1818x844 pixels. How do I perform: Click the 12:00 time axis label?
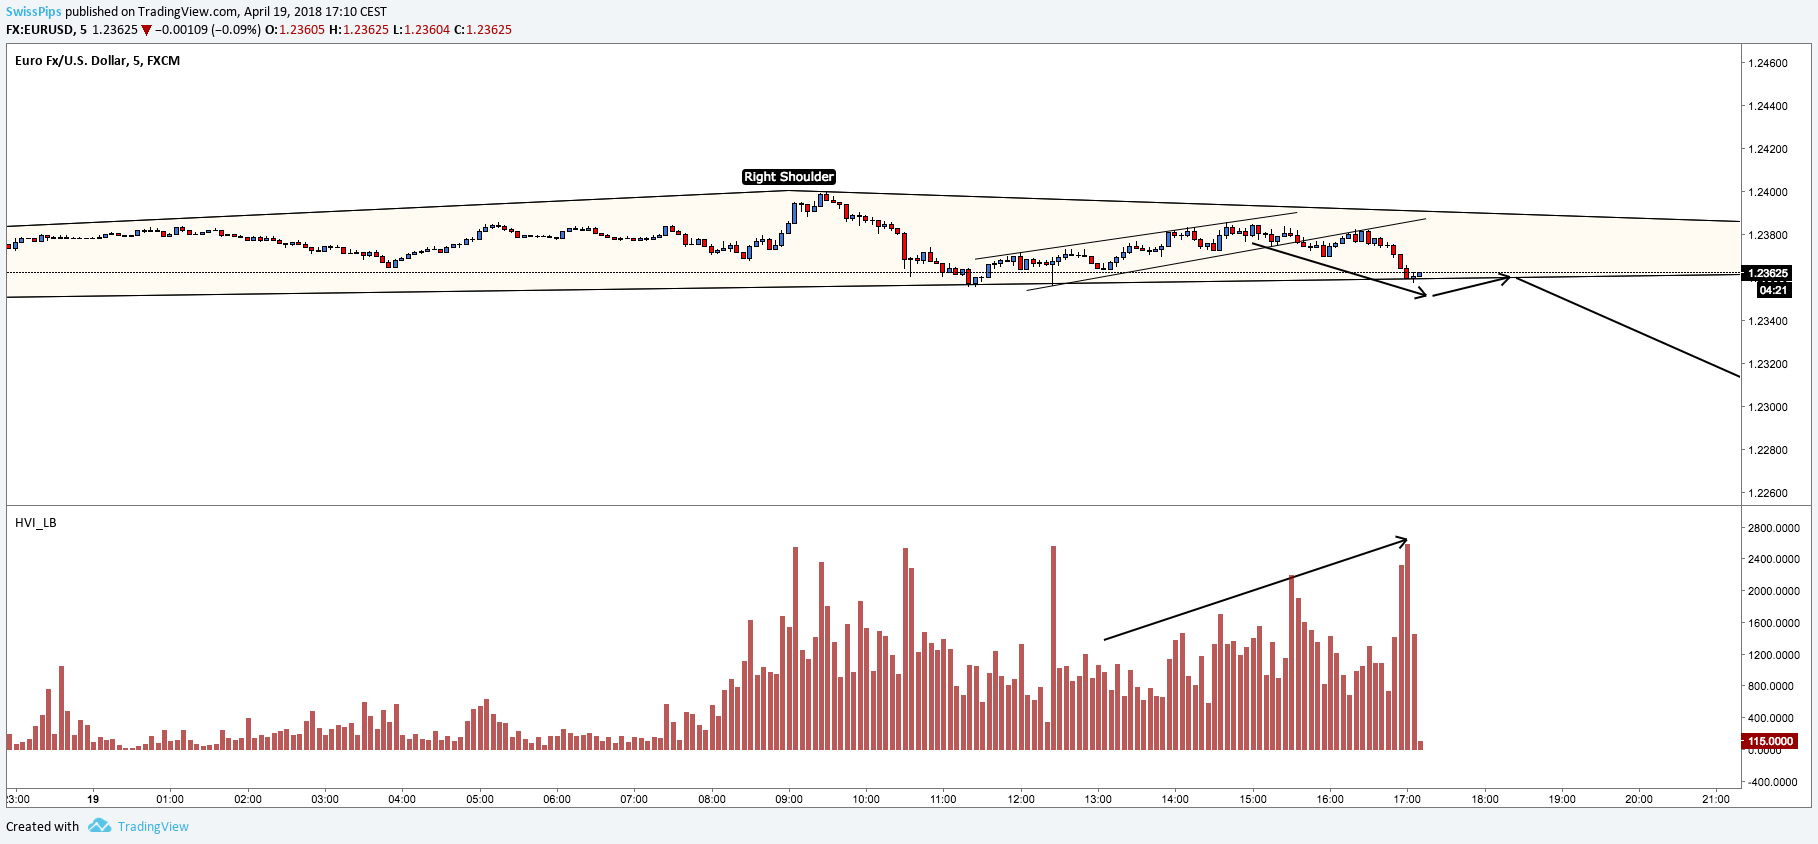(x=1021, y=799)
